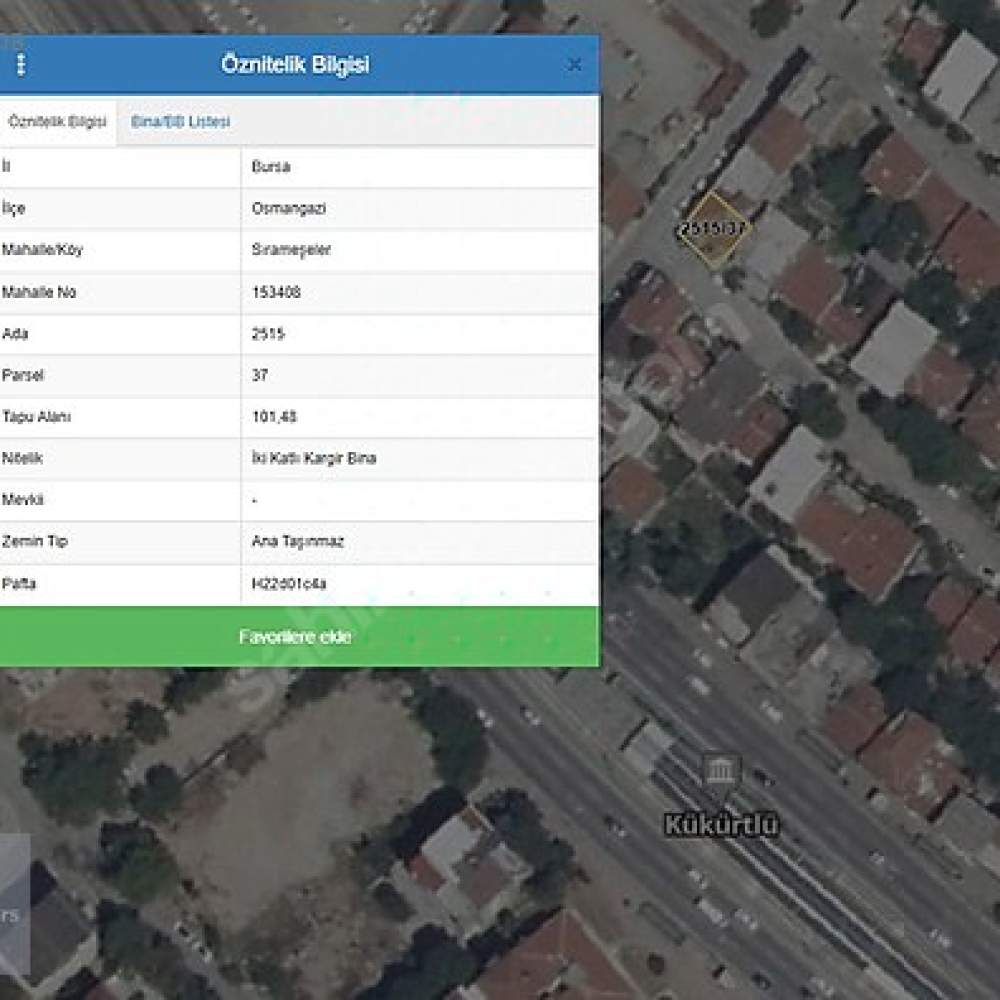The height and width of the screenshot is (1000, 1000).
Task: Click the Kükürtlü landmark marker icon on the map
Action: [x=721, y=774]
